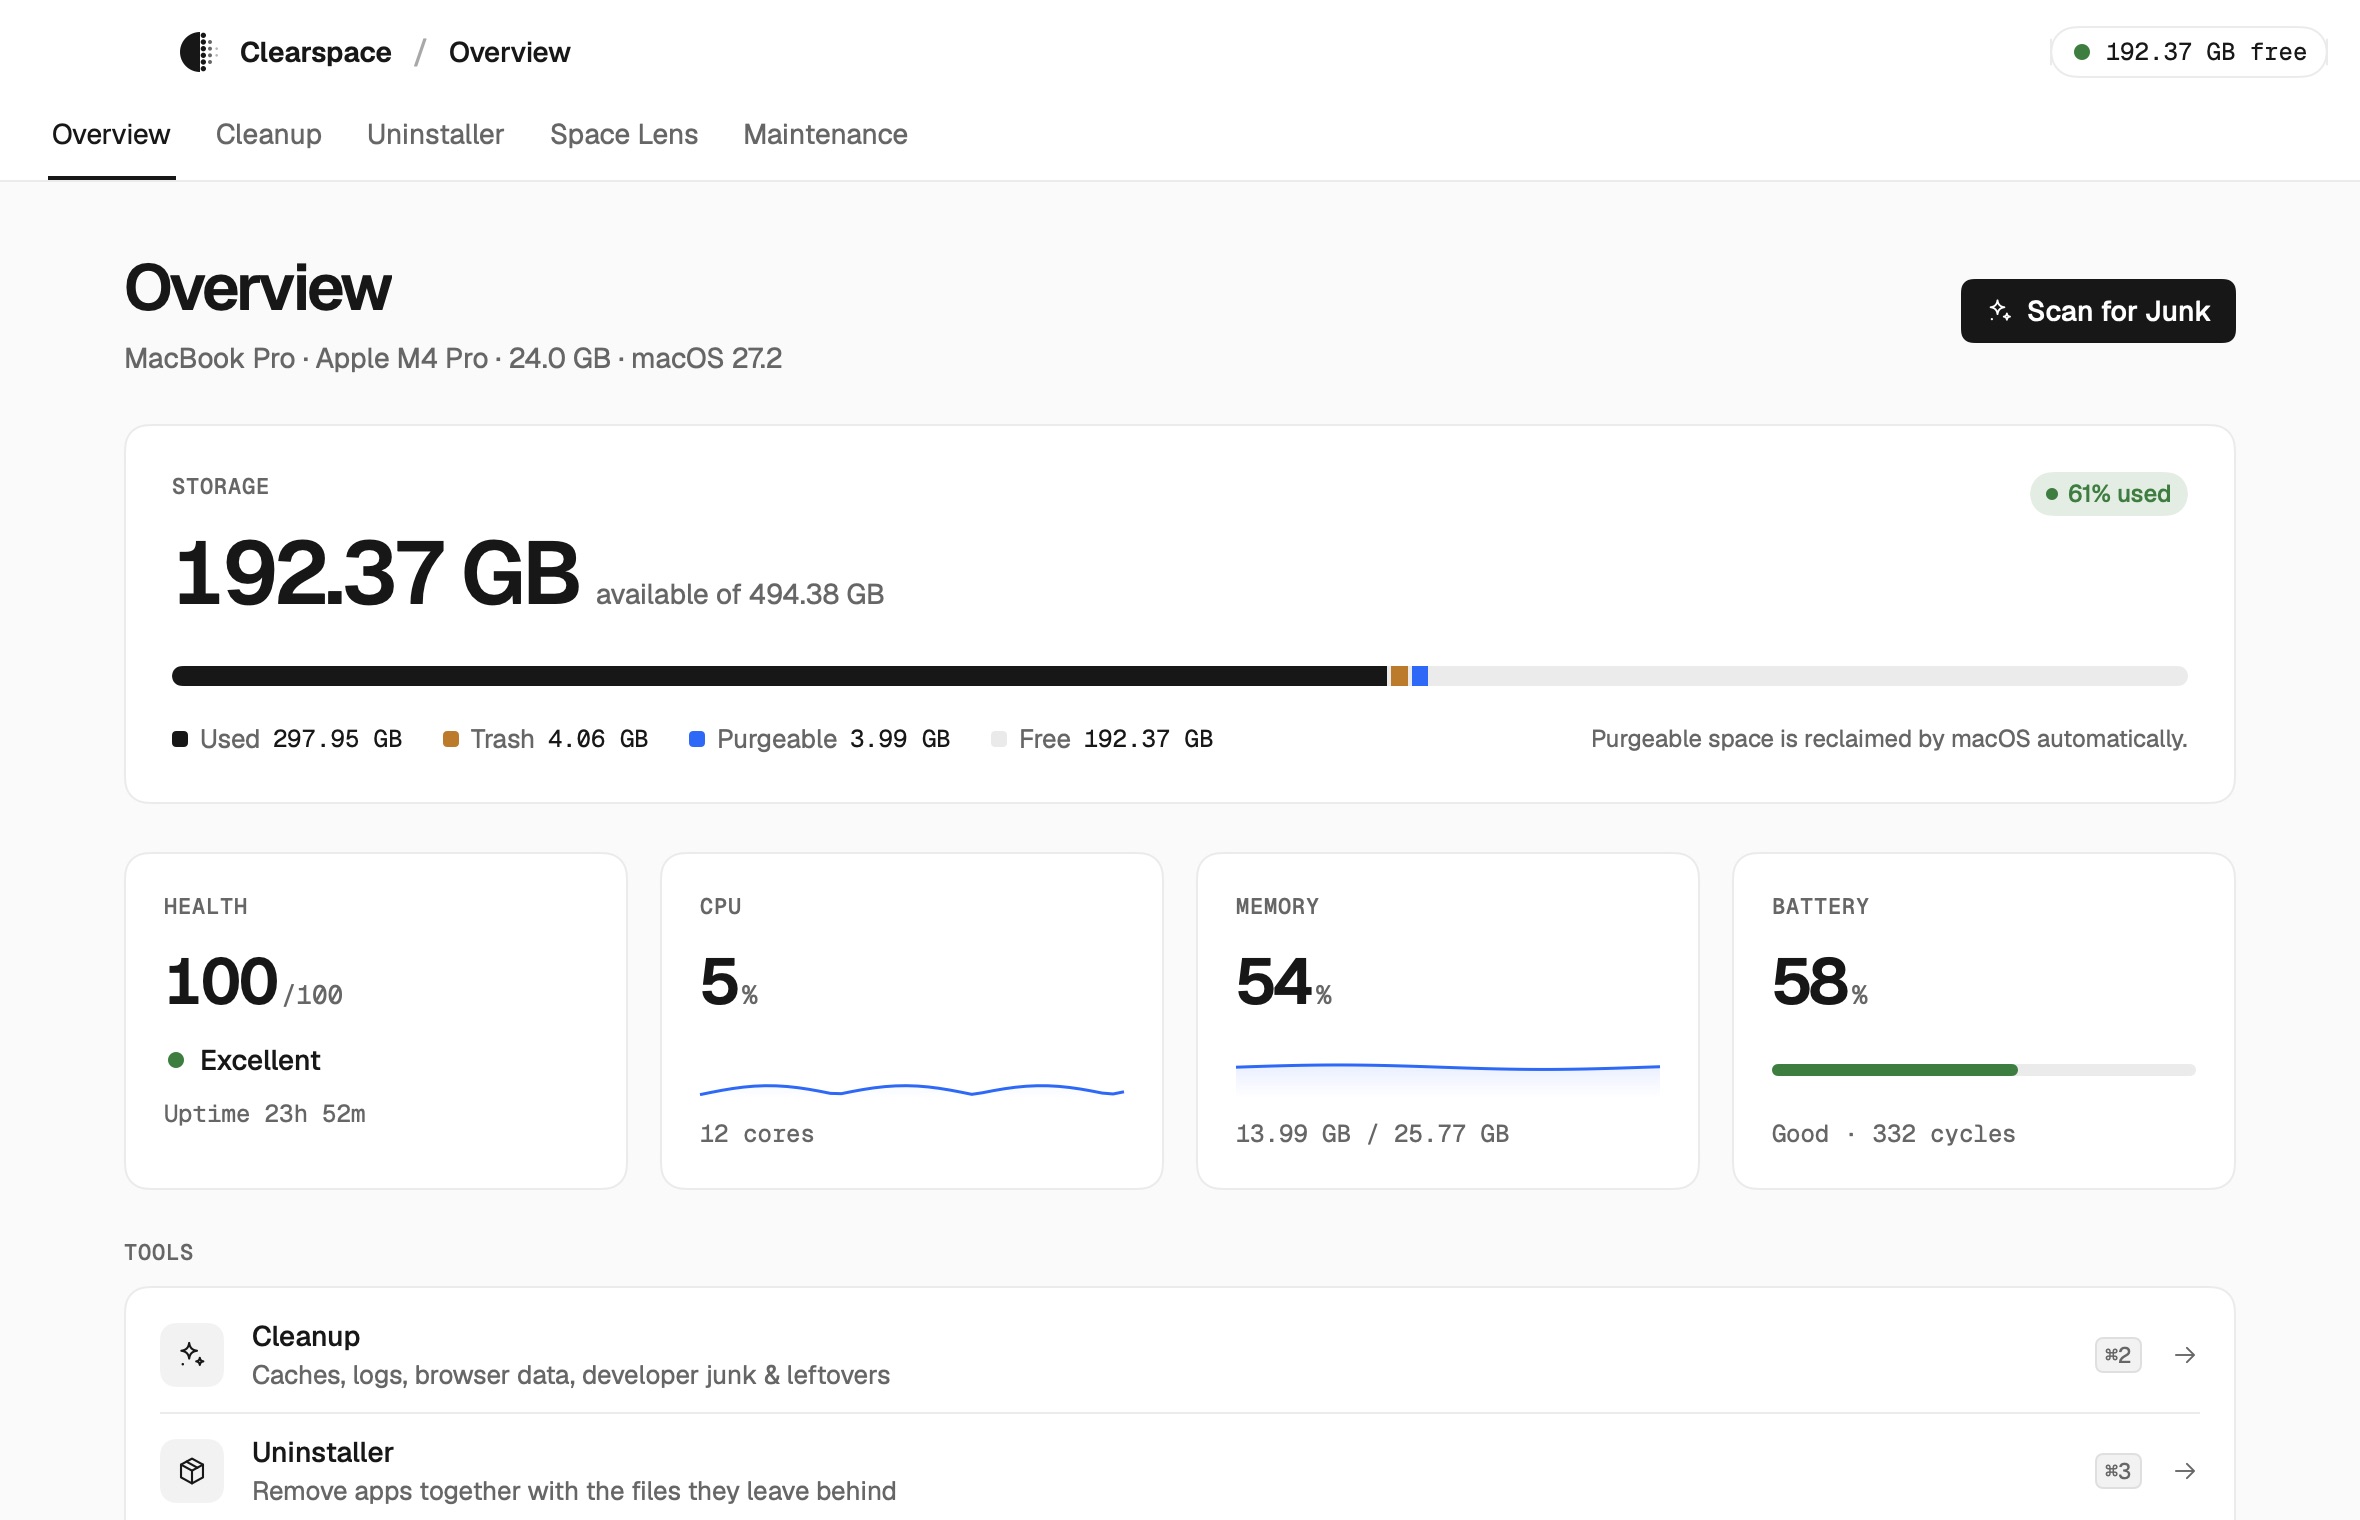Click the ⌘3 shortcut badge
The image size is (2360, 1520).
click(2118, 1471)
